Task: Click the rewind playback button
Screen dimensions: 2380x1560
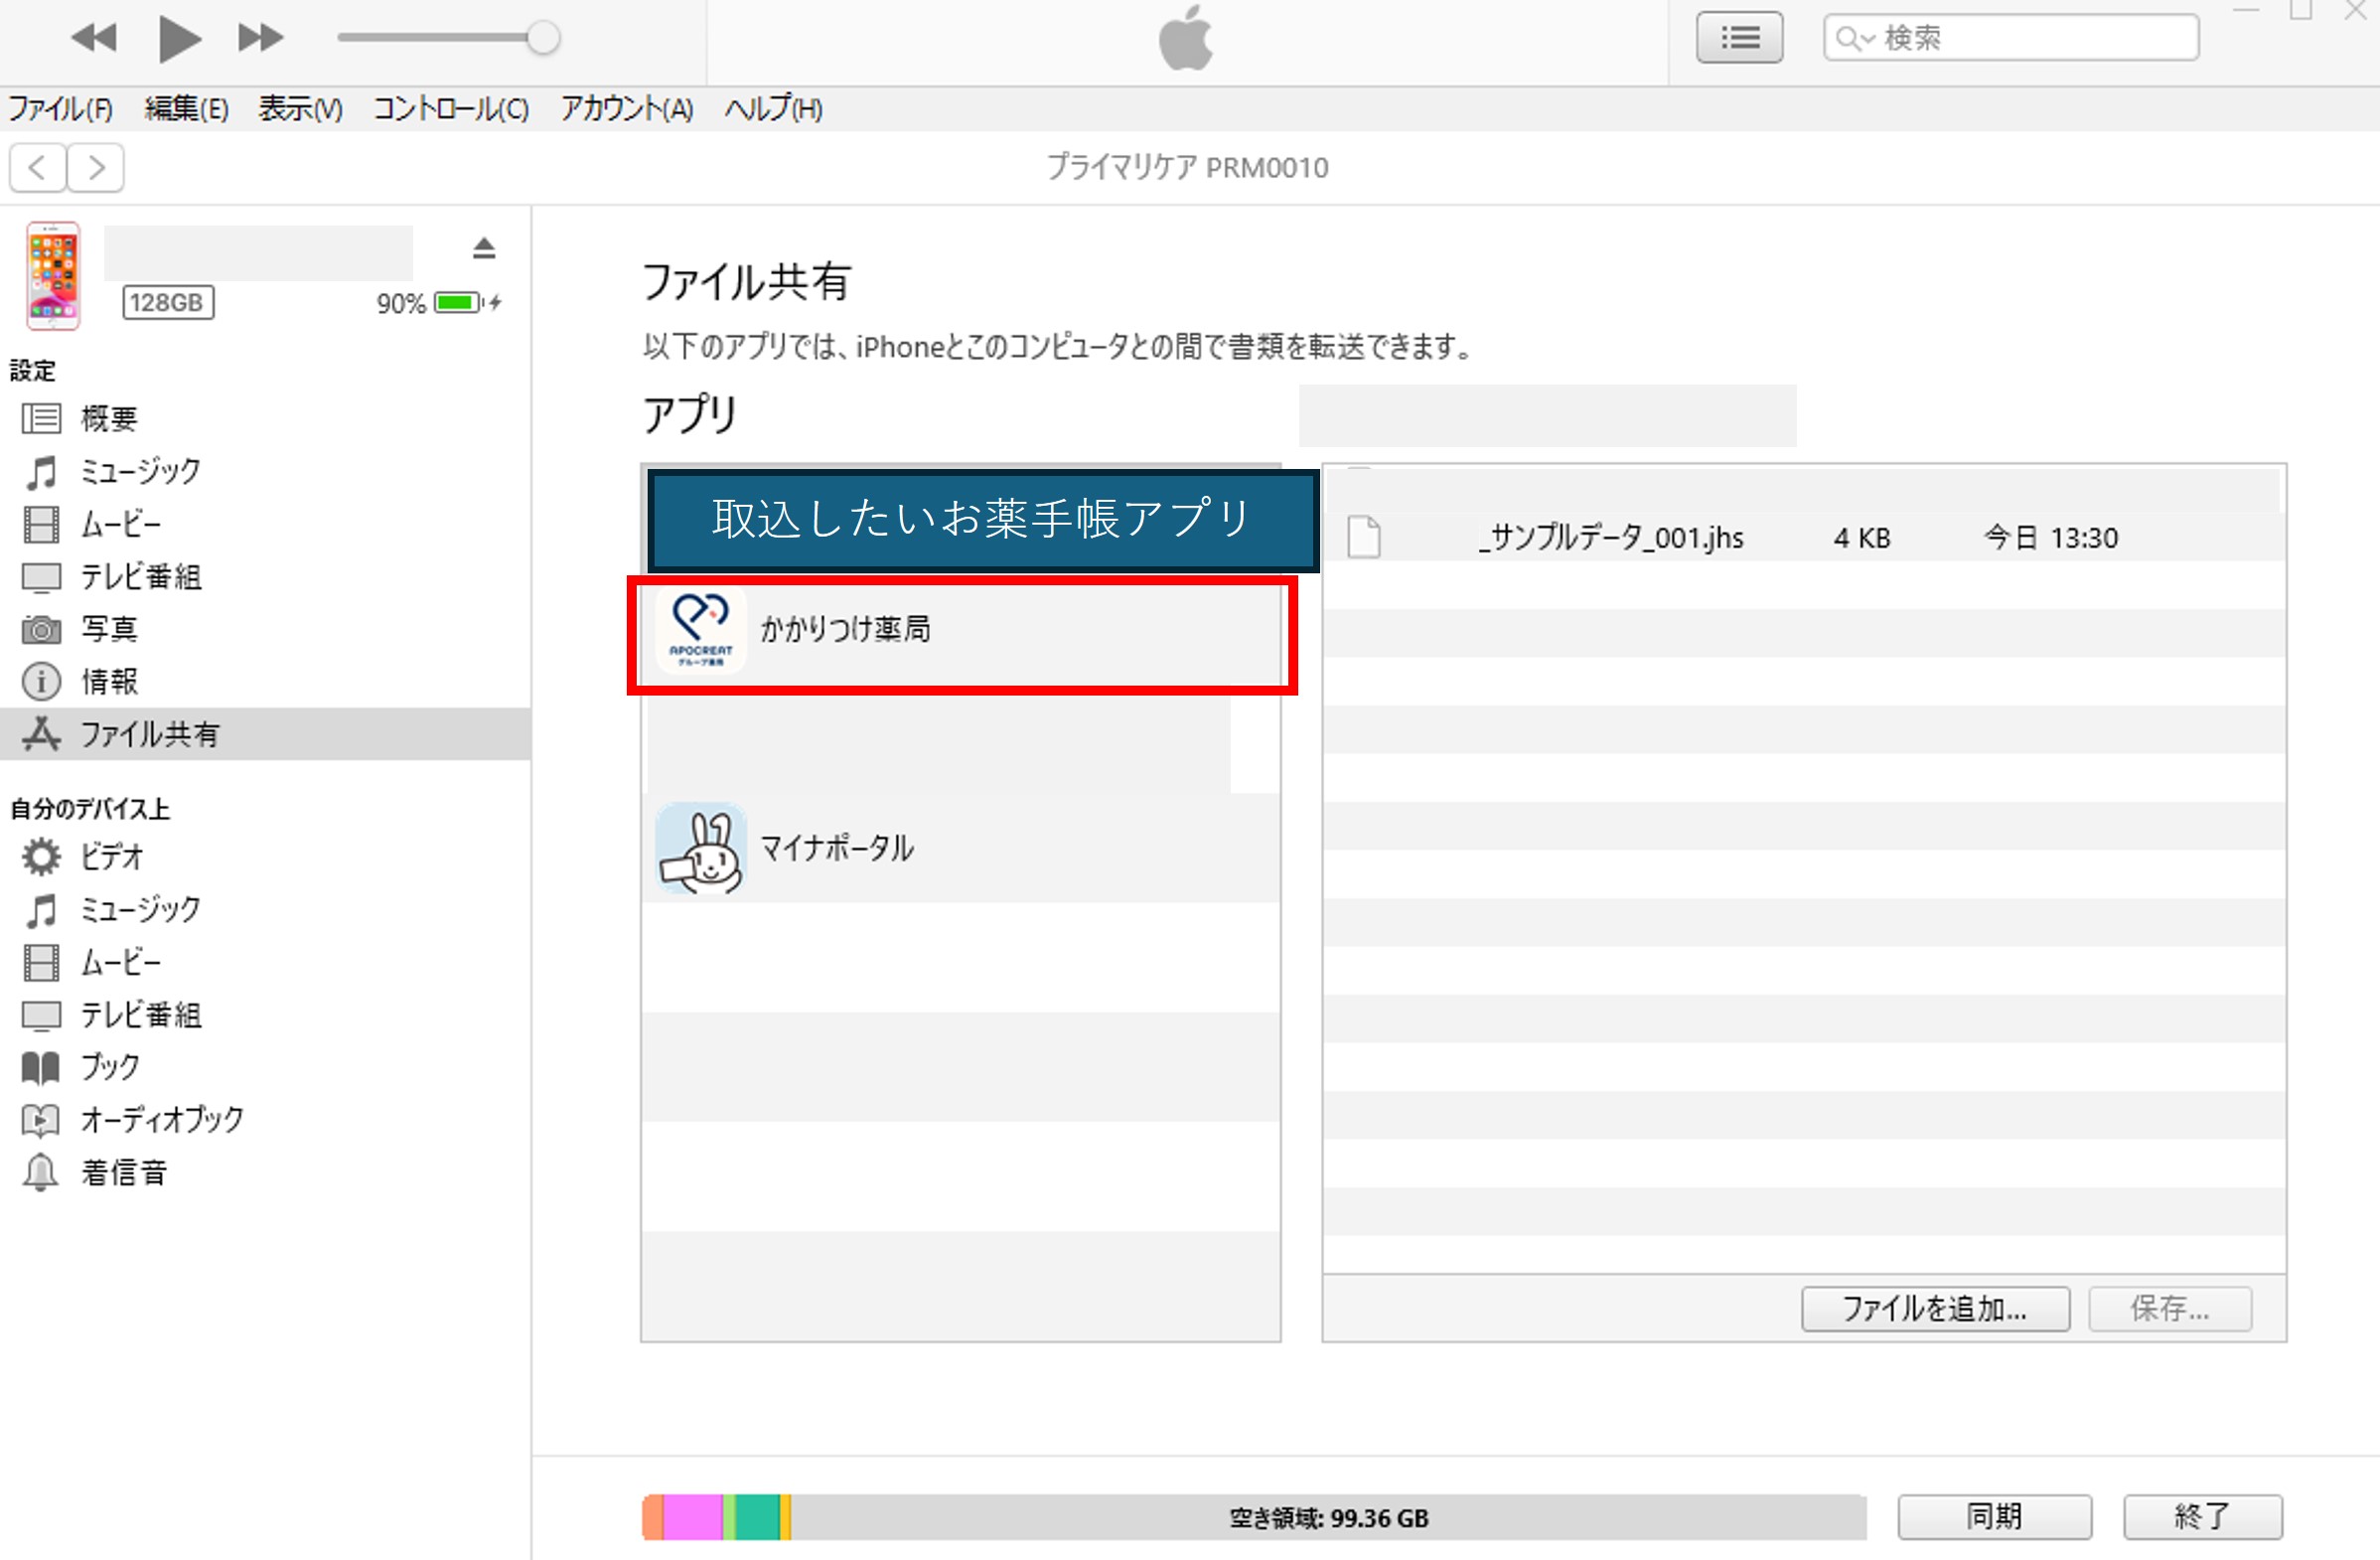Action: pos(95,38)
